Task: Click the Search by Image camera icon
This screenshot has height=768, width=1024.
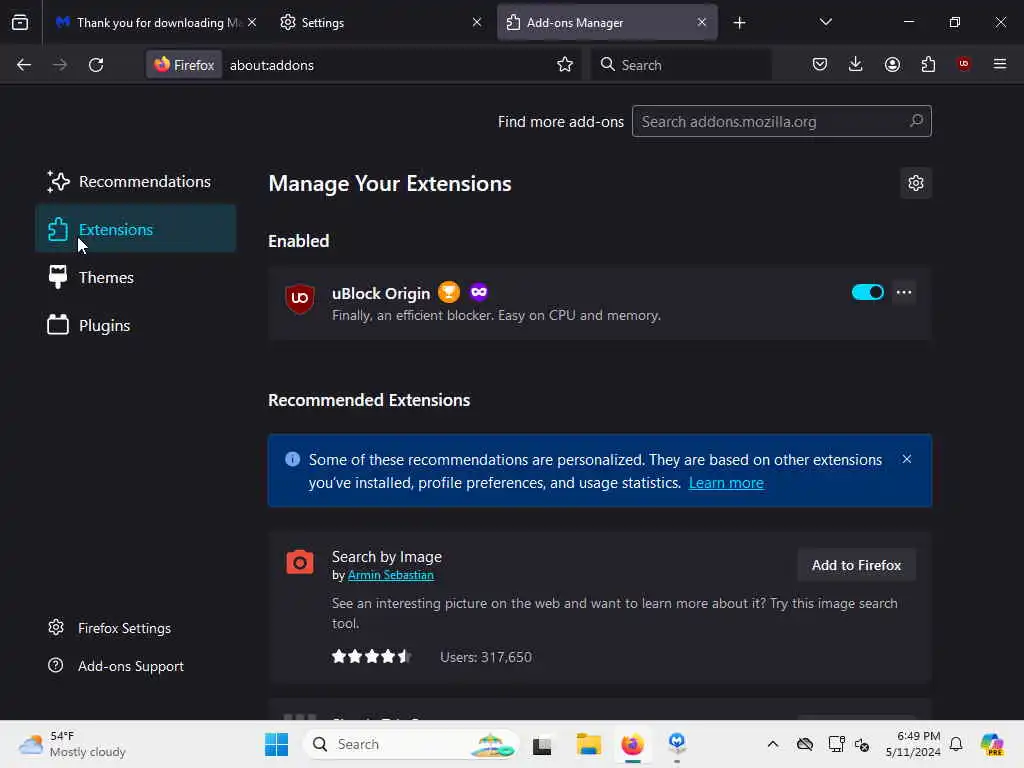Action: 300,562
